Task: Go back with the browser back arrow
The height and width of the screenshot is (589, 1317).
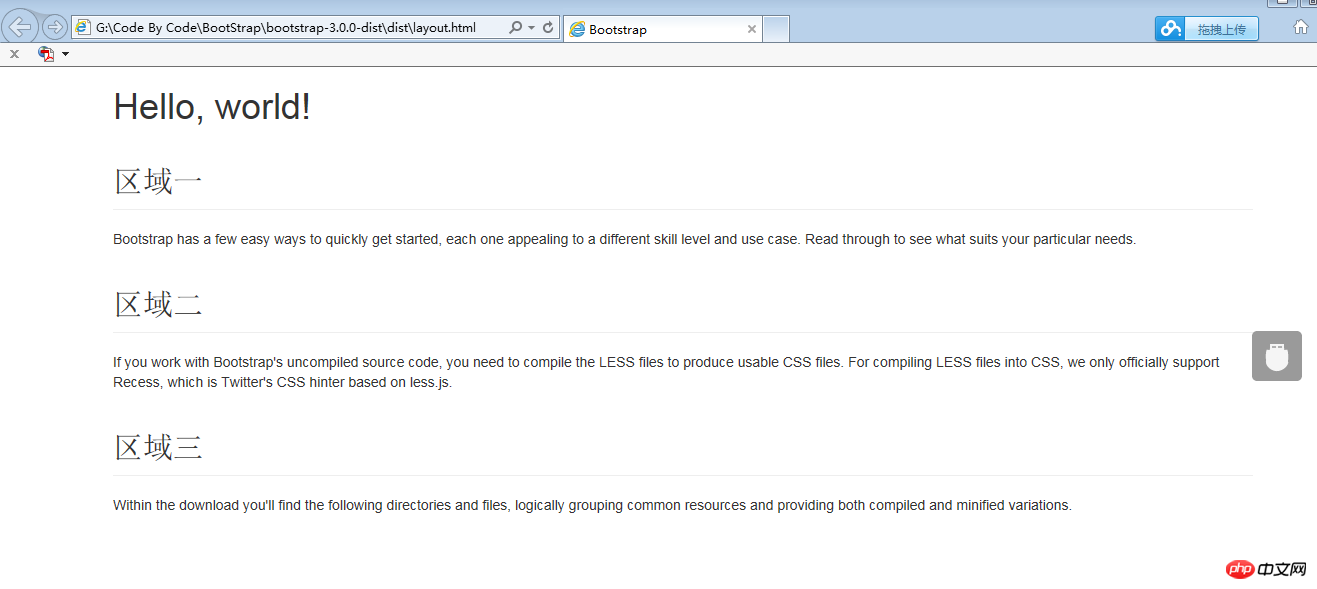Action: coord(21,26)
